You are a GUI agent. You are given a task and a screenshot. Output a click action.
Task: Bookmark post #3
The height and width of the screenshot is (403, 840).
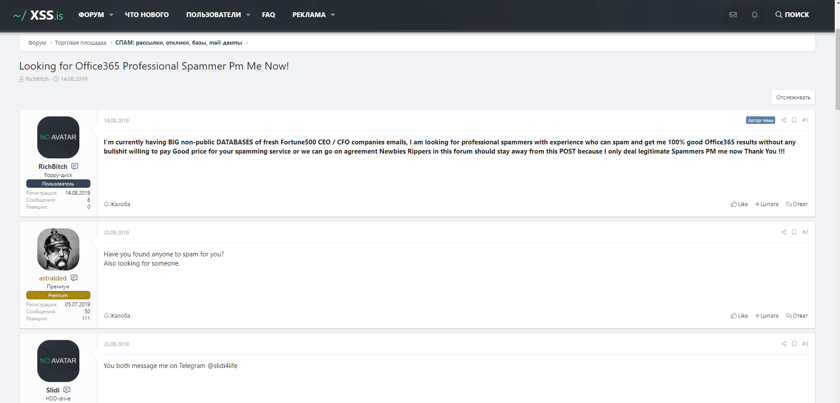(794, 344)
